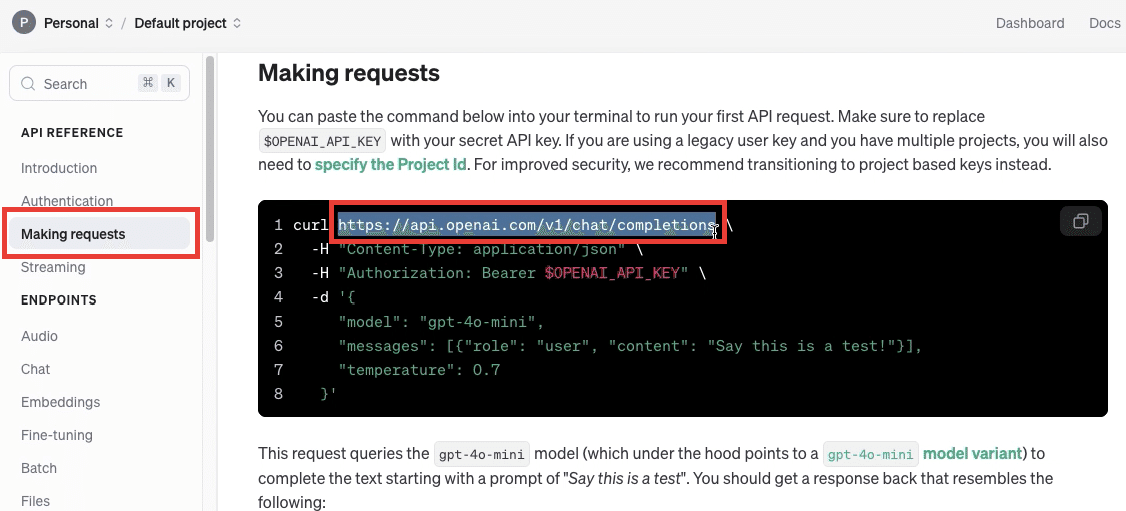Screen dimensions: 1126x511
Task: Expand the Default project selector
Action: click(187, 23)
